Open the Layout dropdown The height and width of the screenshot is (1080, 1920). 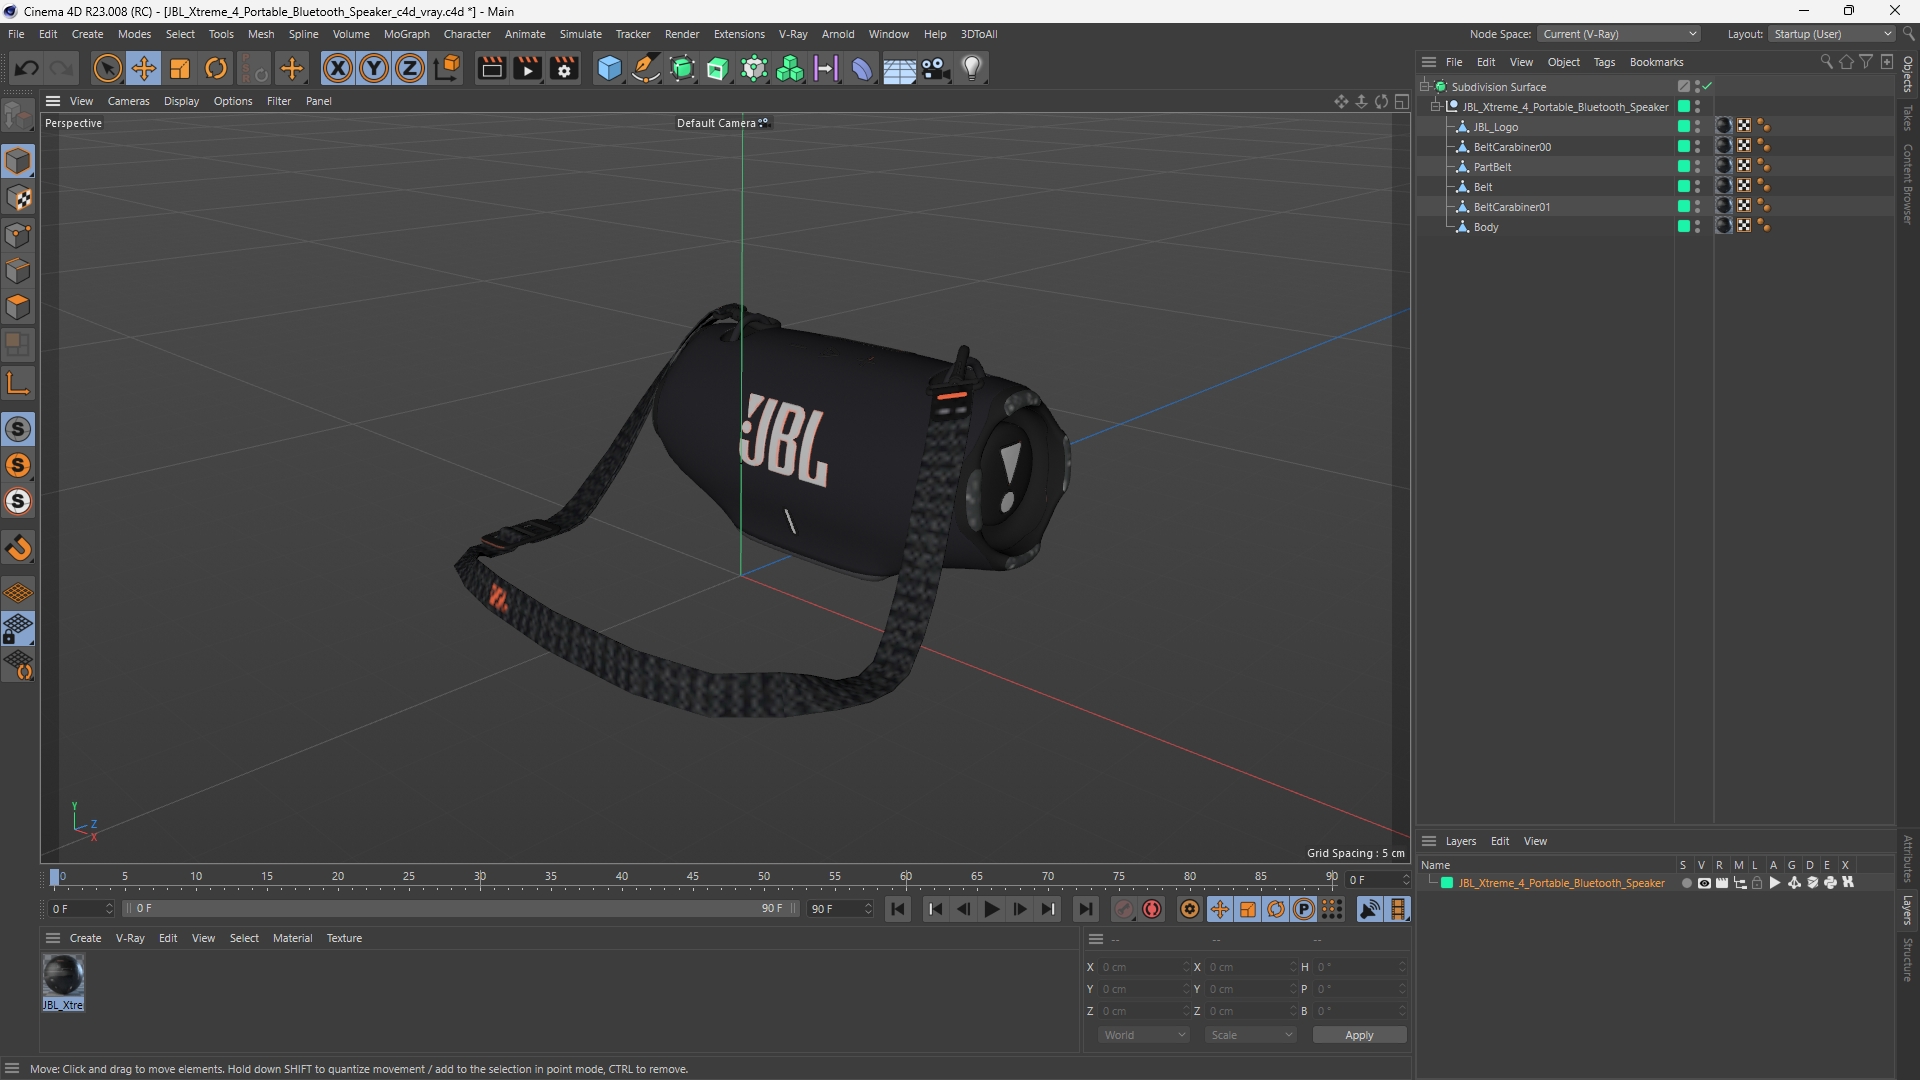coord(1833,34)
